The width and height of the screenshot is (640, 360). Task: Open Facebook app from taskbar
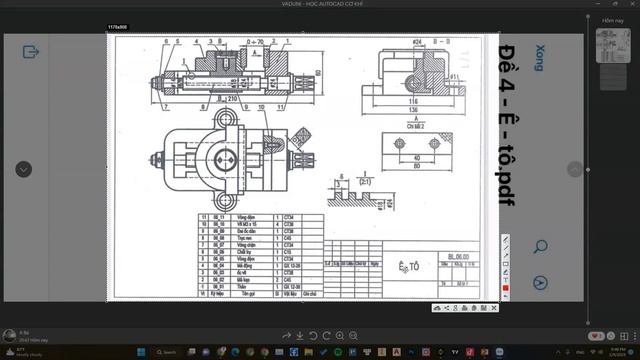tap(294, 352)
